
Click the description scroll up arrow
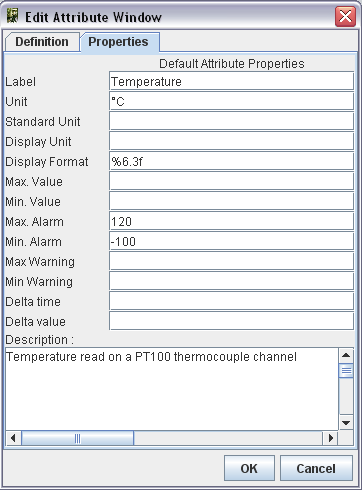coord(346,355)
